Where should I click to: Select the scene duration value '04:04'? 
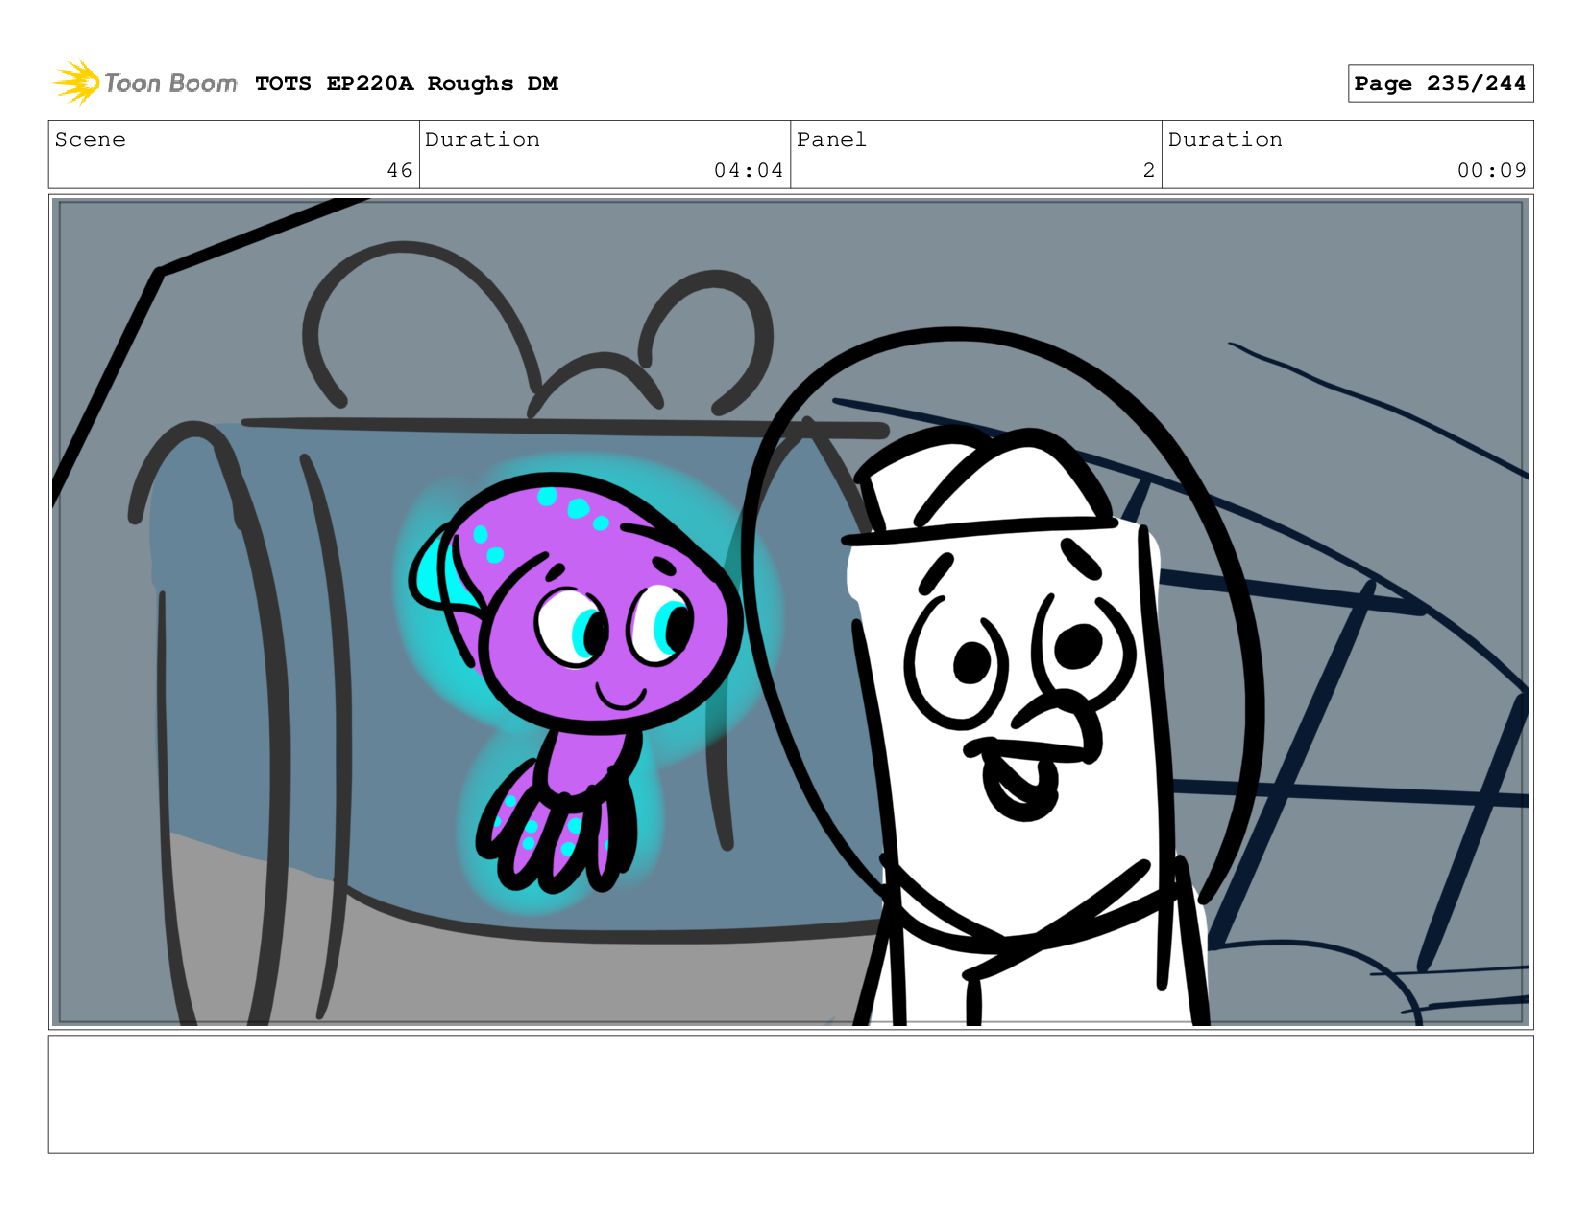(748, 171)
